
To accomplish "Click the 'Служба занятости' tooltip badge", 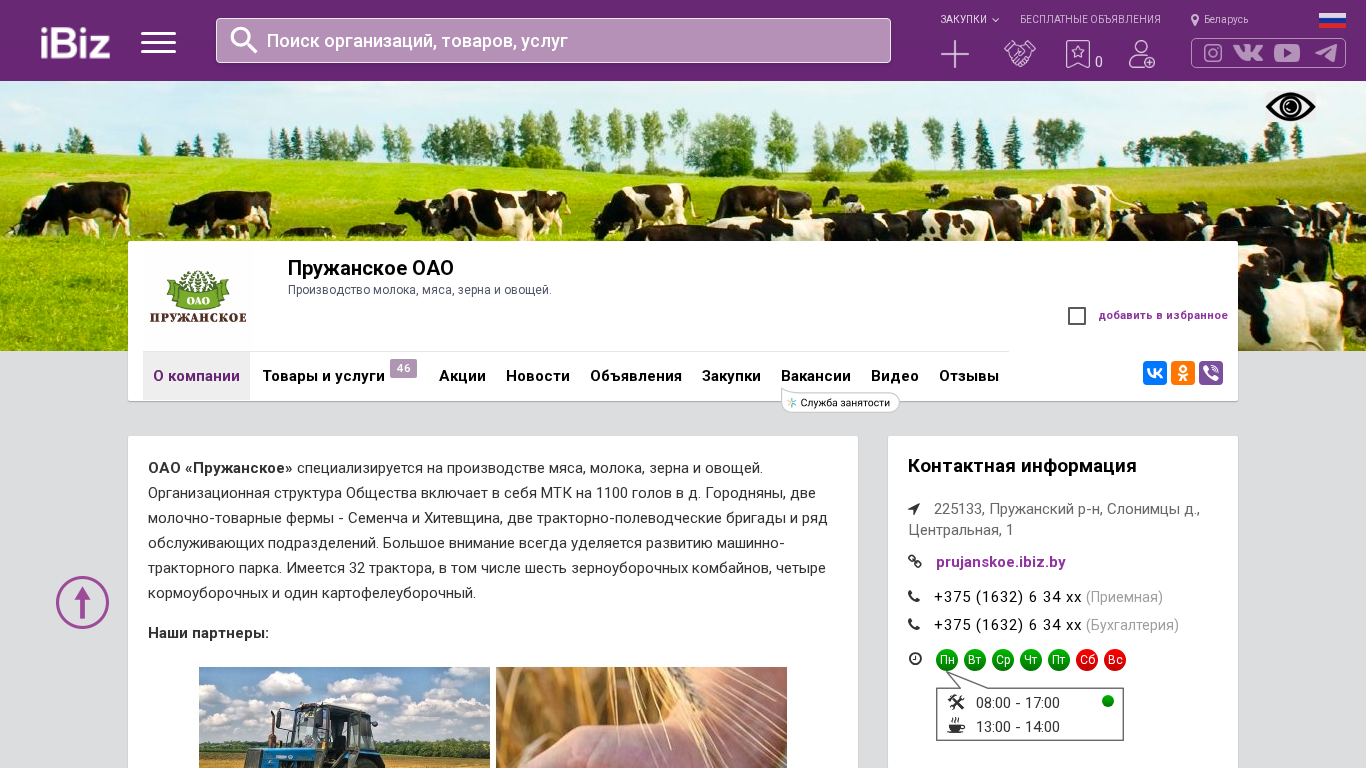I will 840,402.
